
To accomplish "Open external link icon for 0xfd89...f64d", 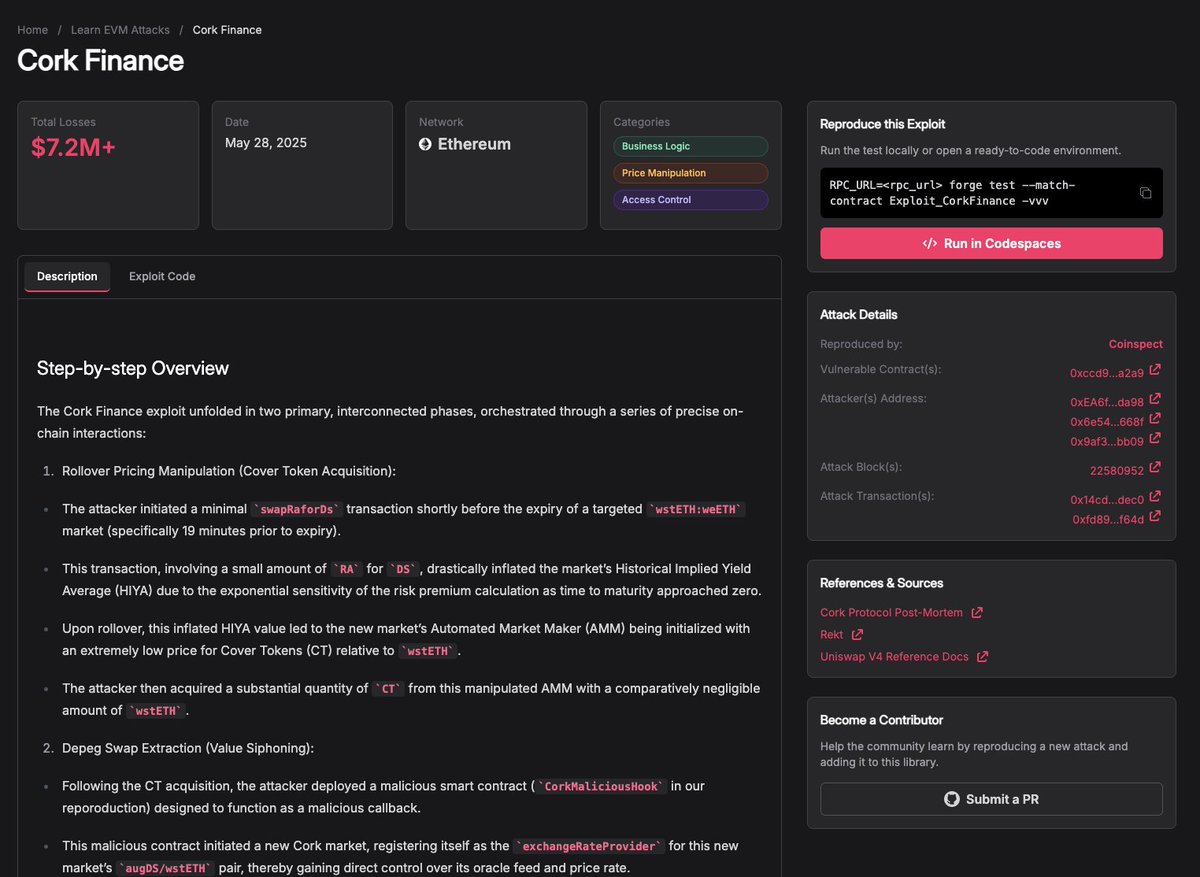I will [1155, 517].
